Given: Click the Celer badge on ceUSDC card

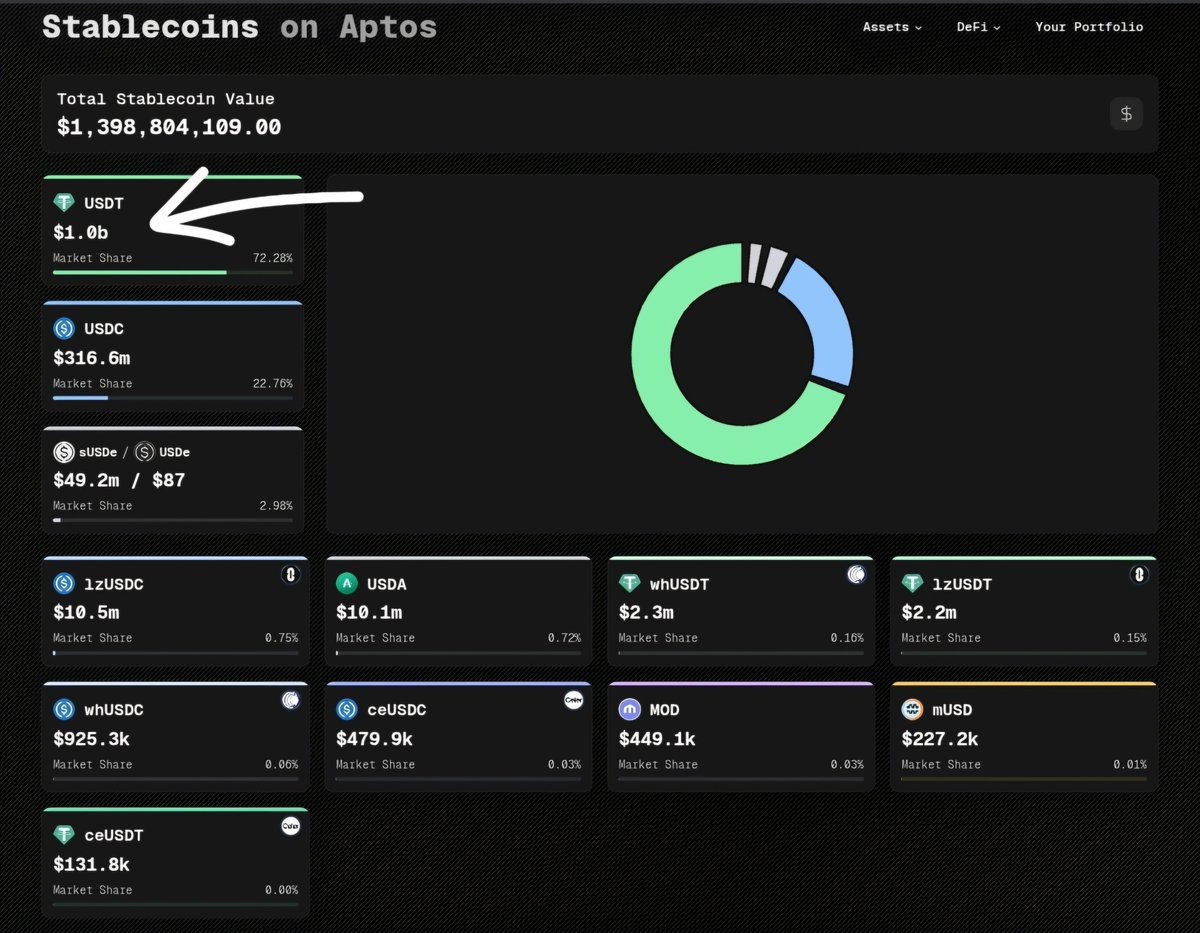Looking at the screenshot, I should [x=573, y=700].
